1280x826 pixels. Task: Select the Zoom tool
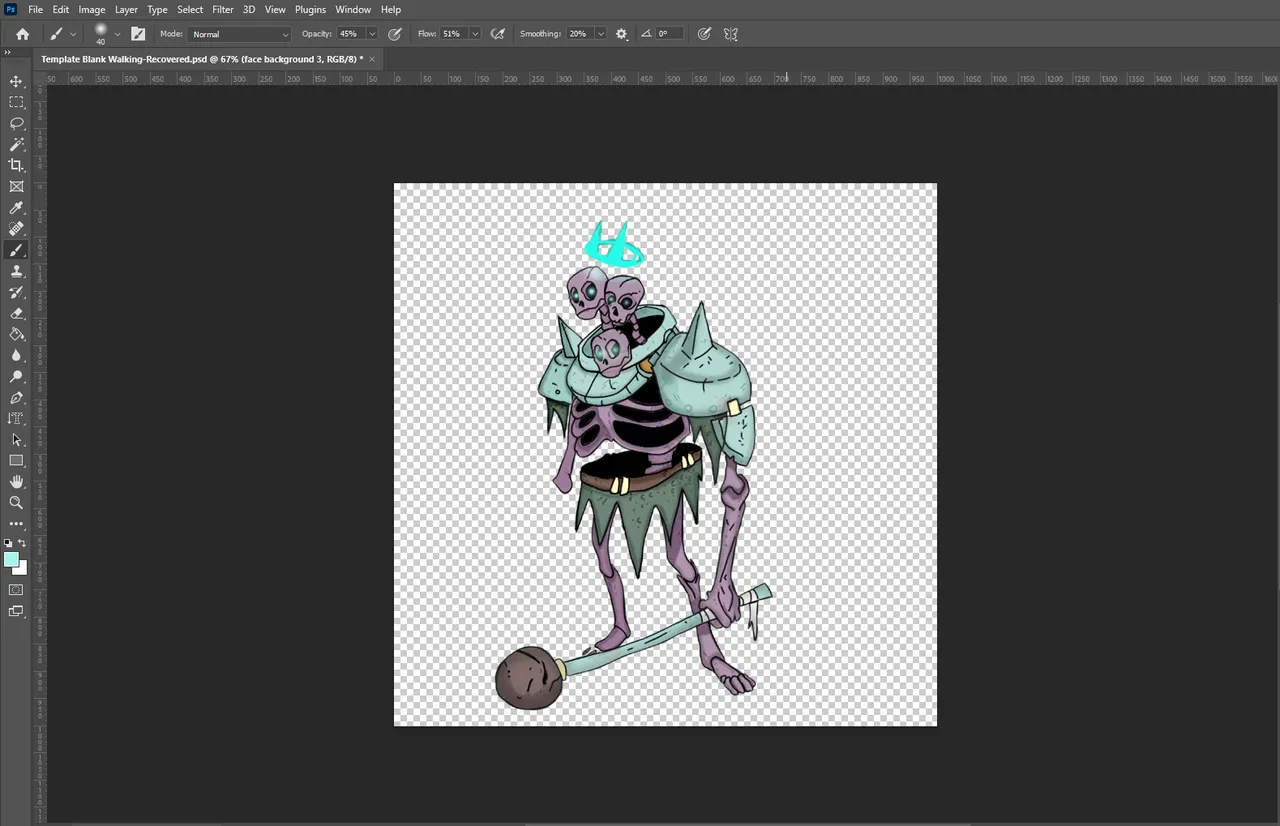16,503
